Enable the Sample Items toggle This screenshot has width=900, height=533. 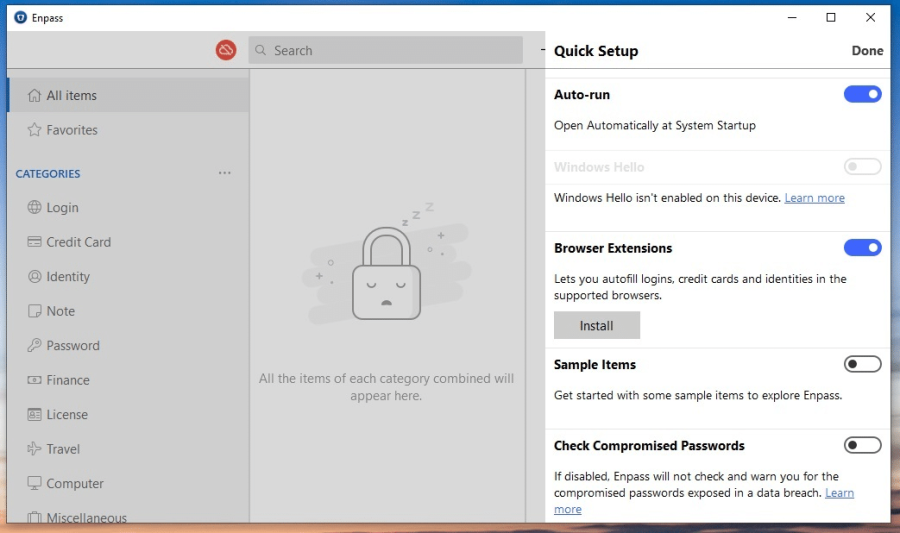[x=862, y=364]
